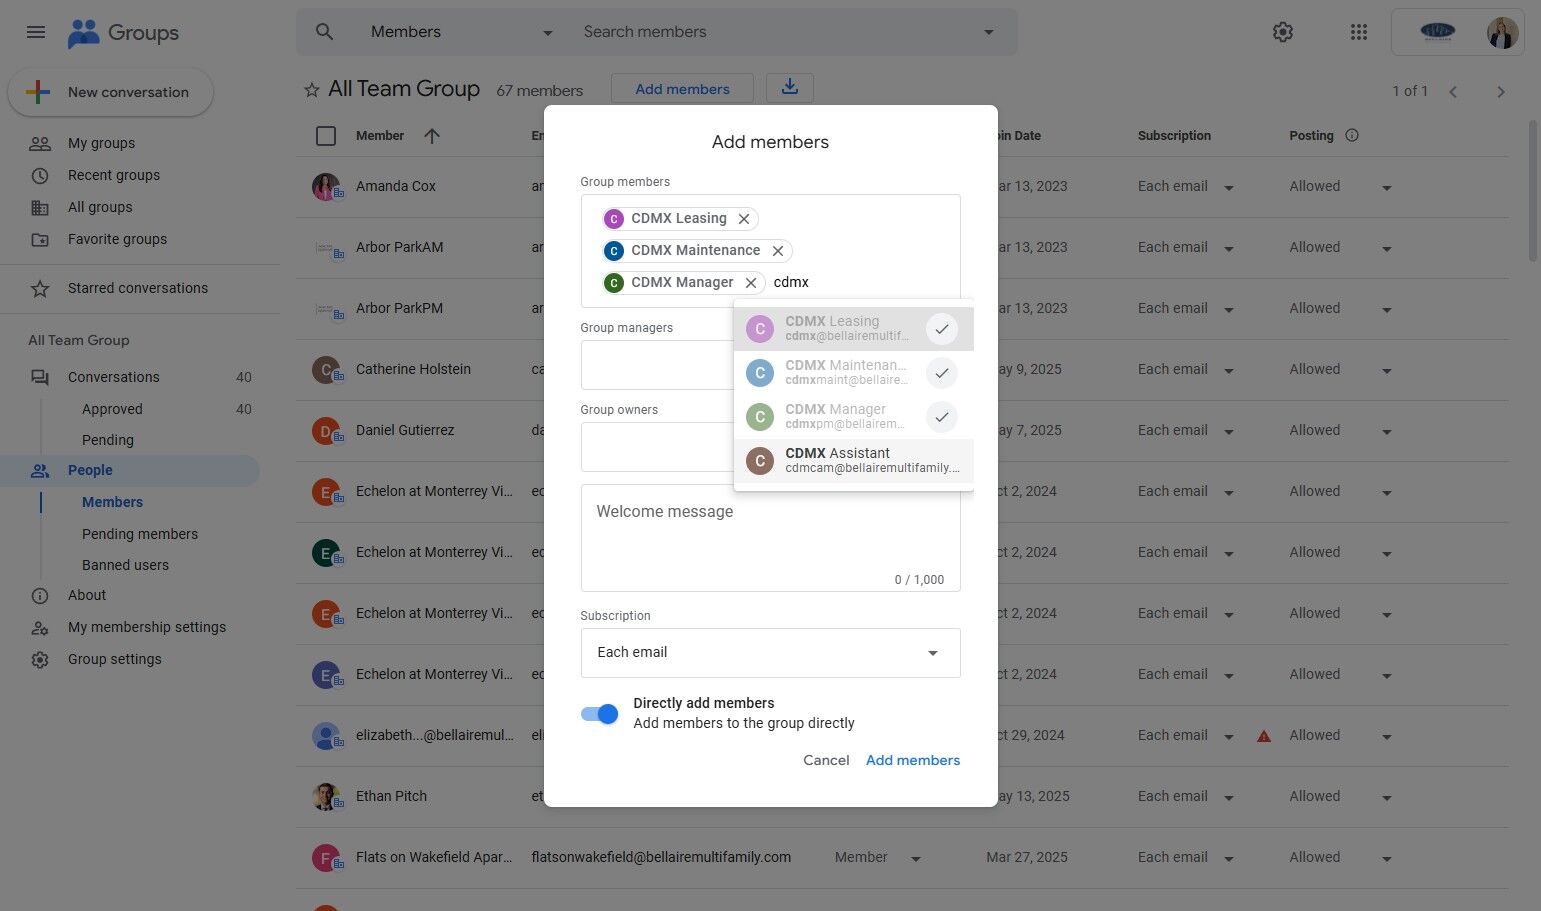Click Daniel Gutierrez member name
This screenshot has height=911, width=1541.
click(x=405, y=430)
